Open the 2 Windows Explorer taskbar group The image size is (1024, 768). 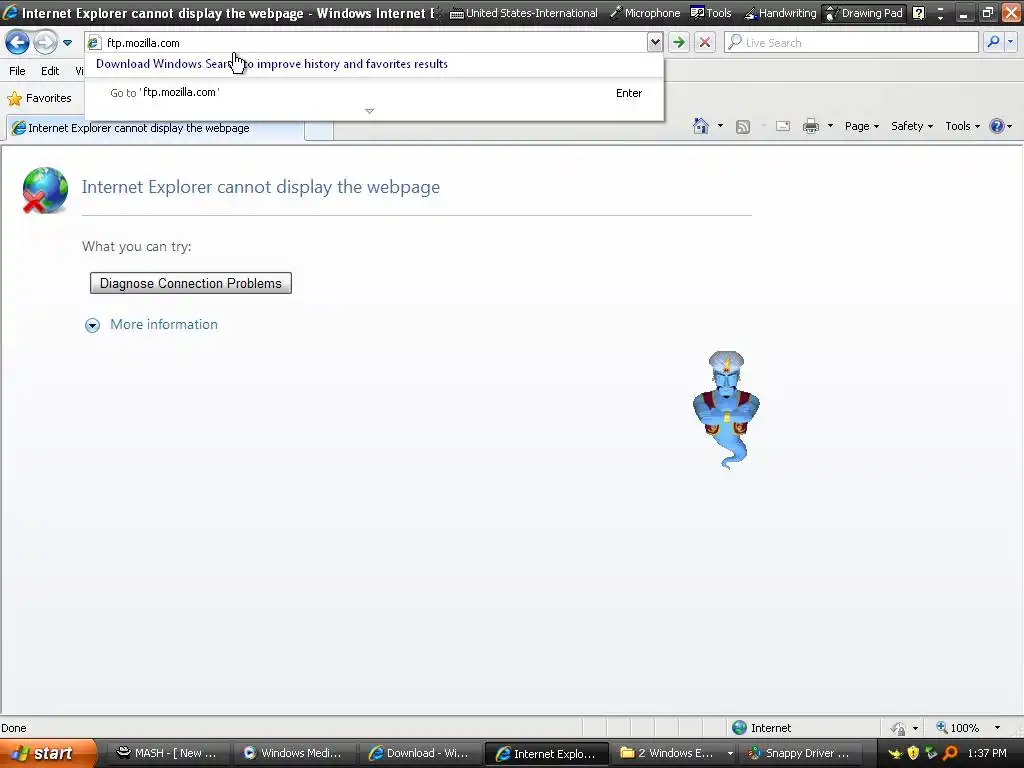point(675,753)
